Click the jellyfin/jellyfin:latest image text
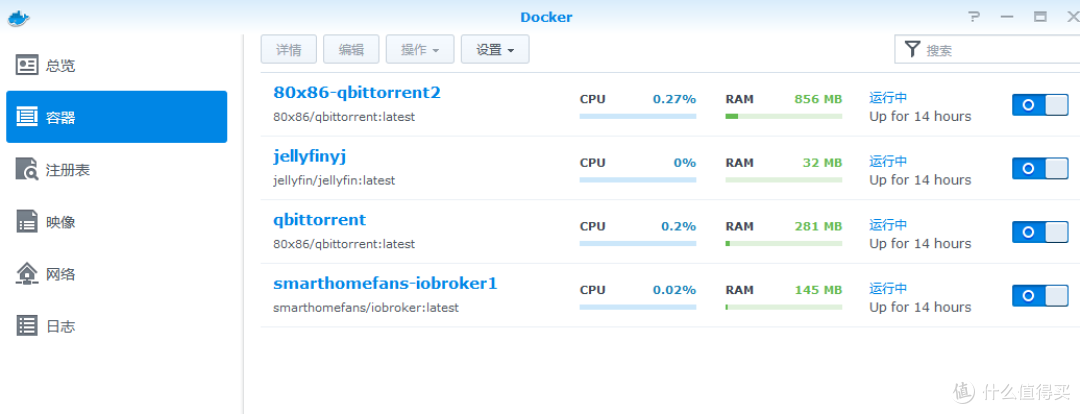The height and width of the screenshot is (414, 1080). 334,180
